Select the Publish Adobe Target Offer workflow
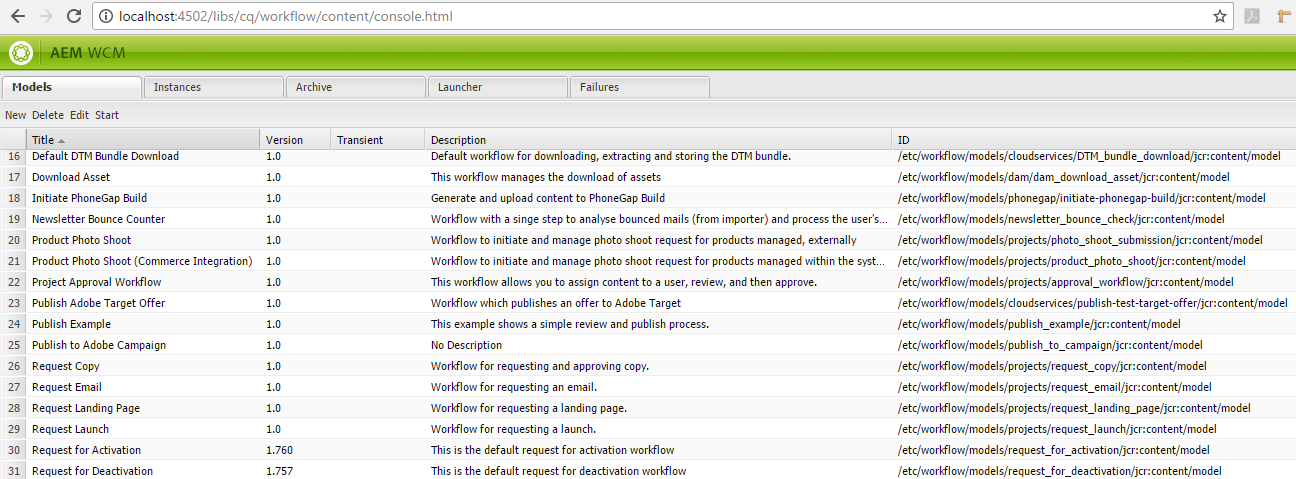The width and height of the screenshot is (1296, 479). tap(648, 303)
